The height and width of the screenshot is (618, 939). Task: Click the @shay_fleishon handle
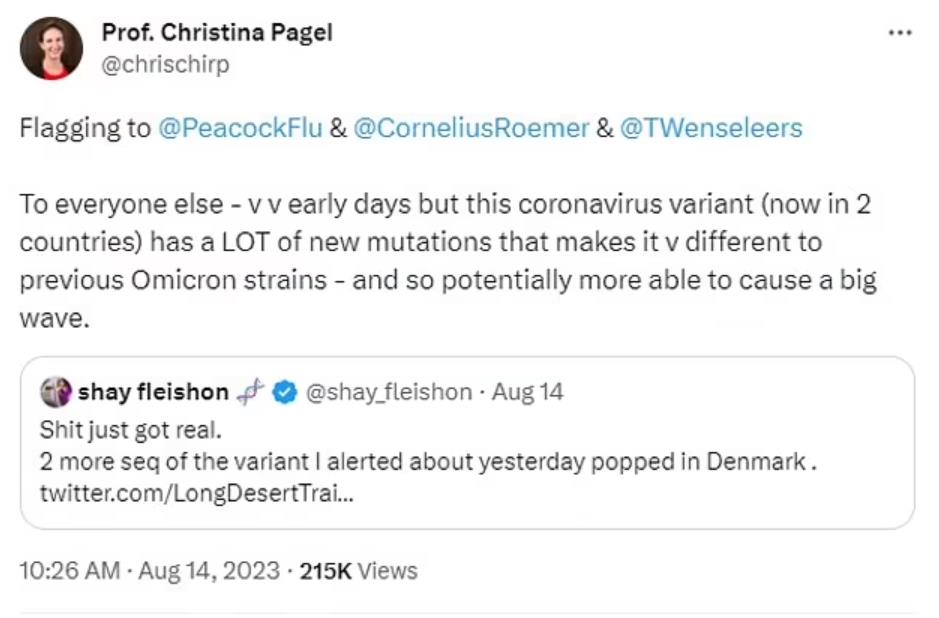(x=387, y=392)
